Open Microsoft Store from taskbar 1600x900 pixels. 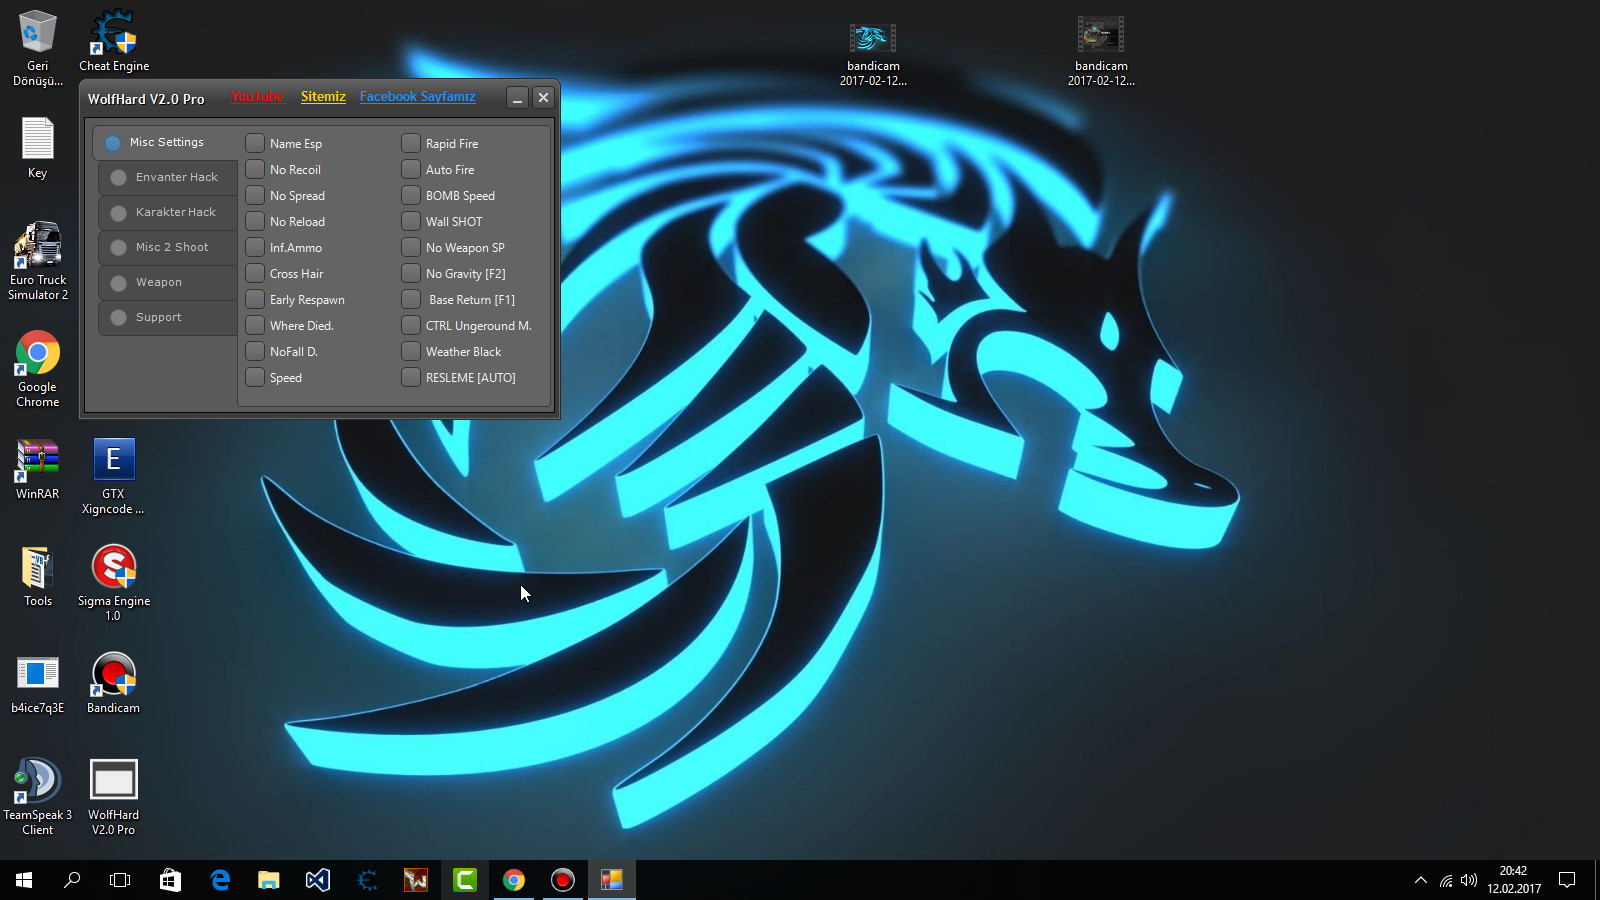point(170,880)
